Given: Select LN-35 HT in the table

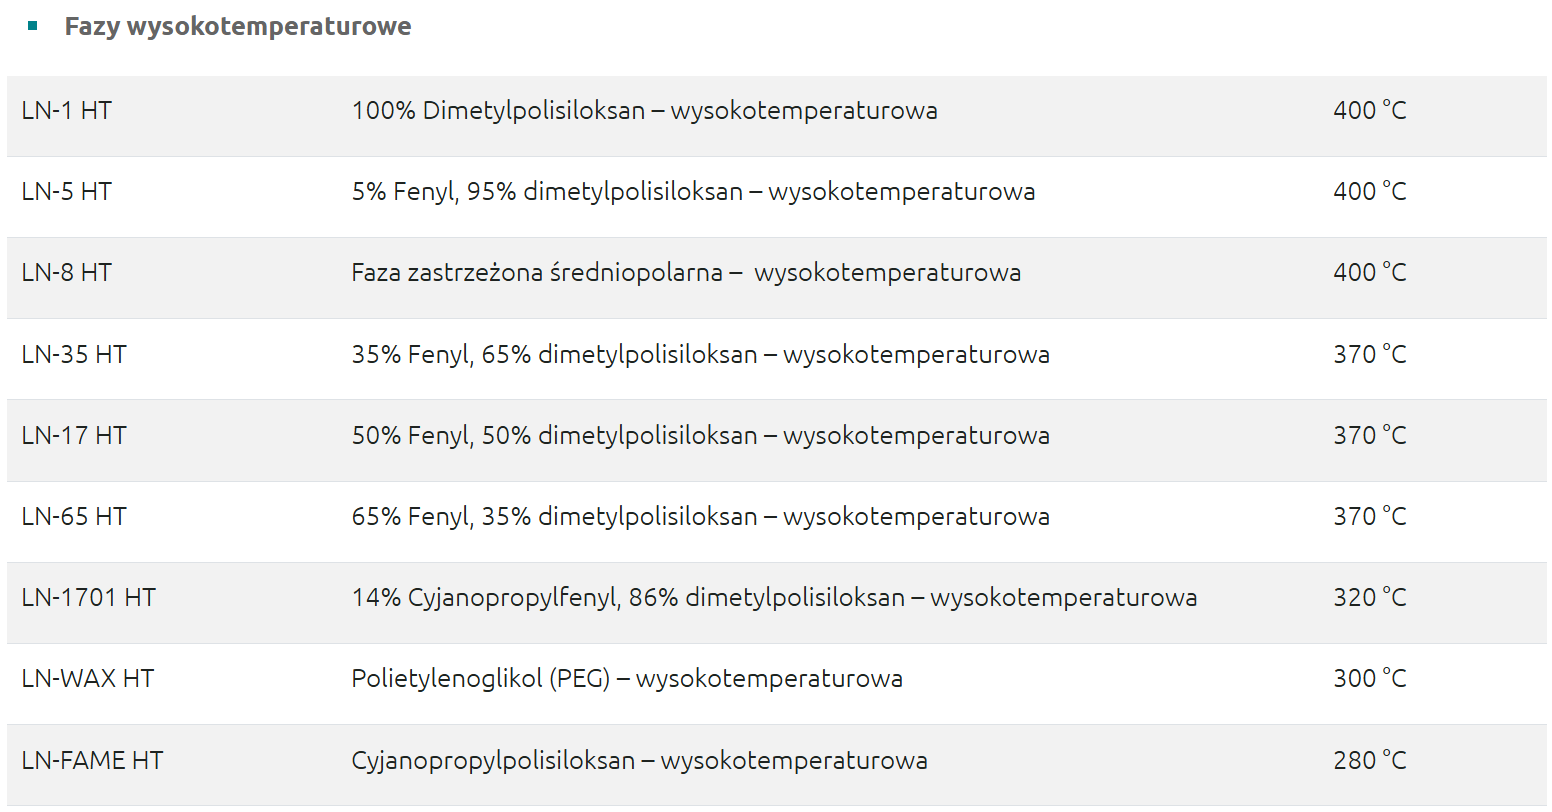Looking at the screenshot, I should pos(74,354).
